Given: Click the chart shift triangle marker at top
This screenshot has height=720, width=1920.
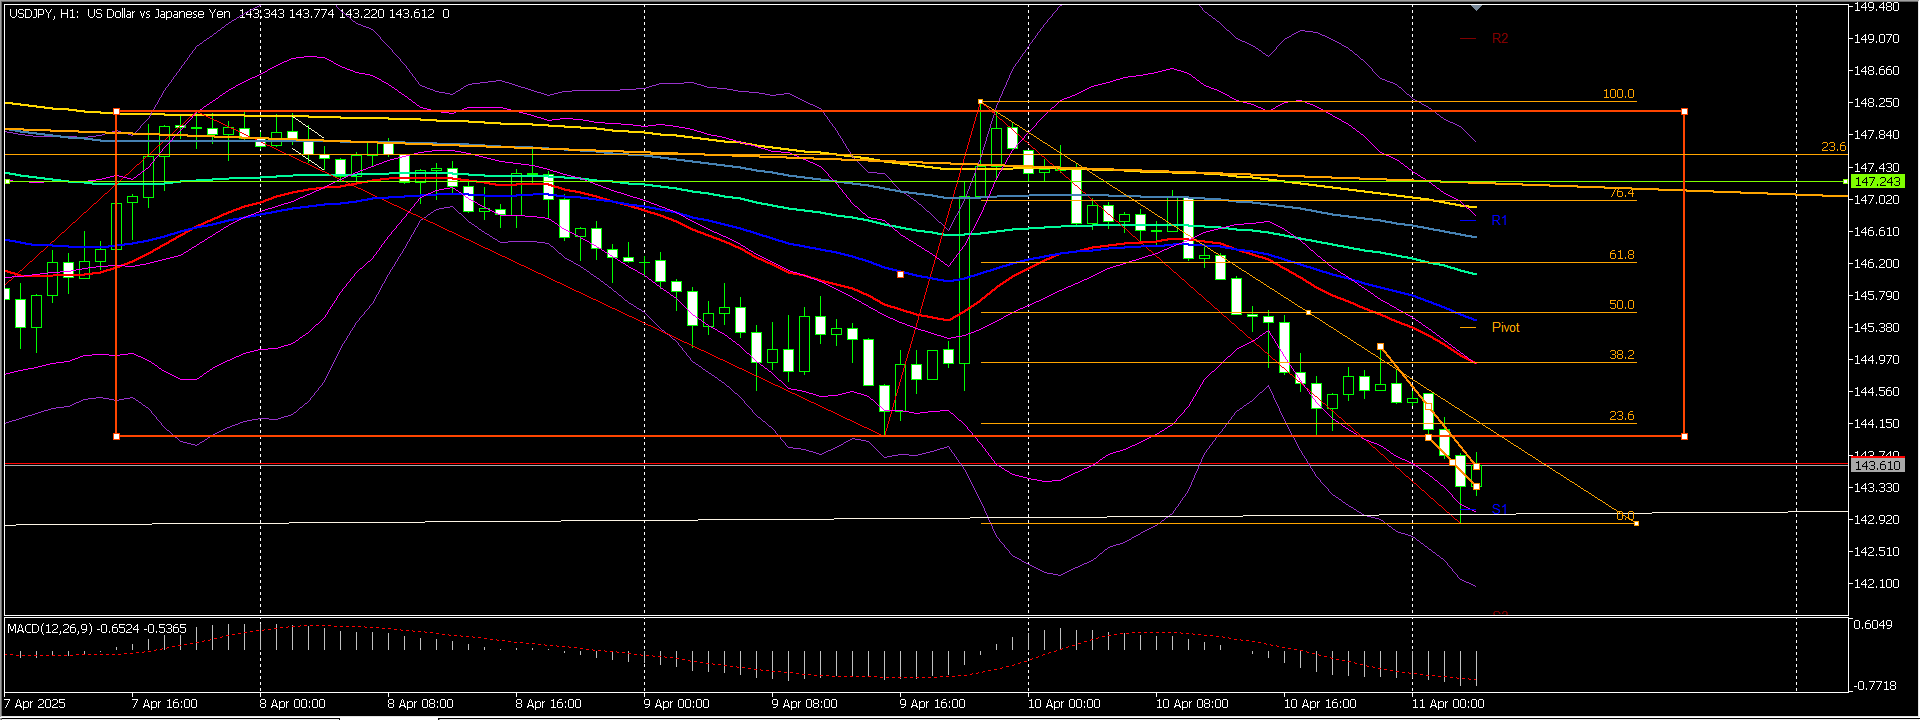Looking at the screenshot, I should point(1476,7).
